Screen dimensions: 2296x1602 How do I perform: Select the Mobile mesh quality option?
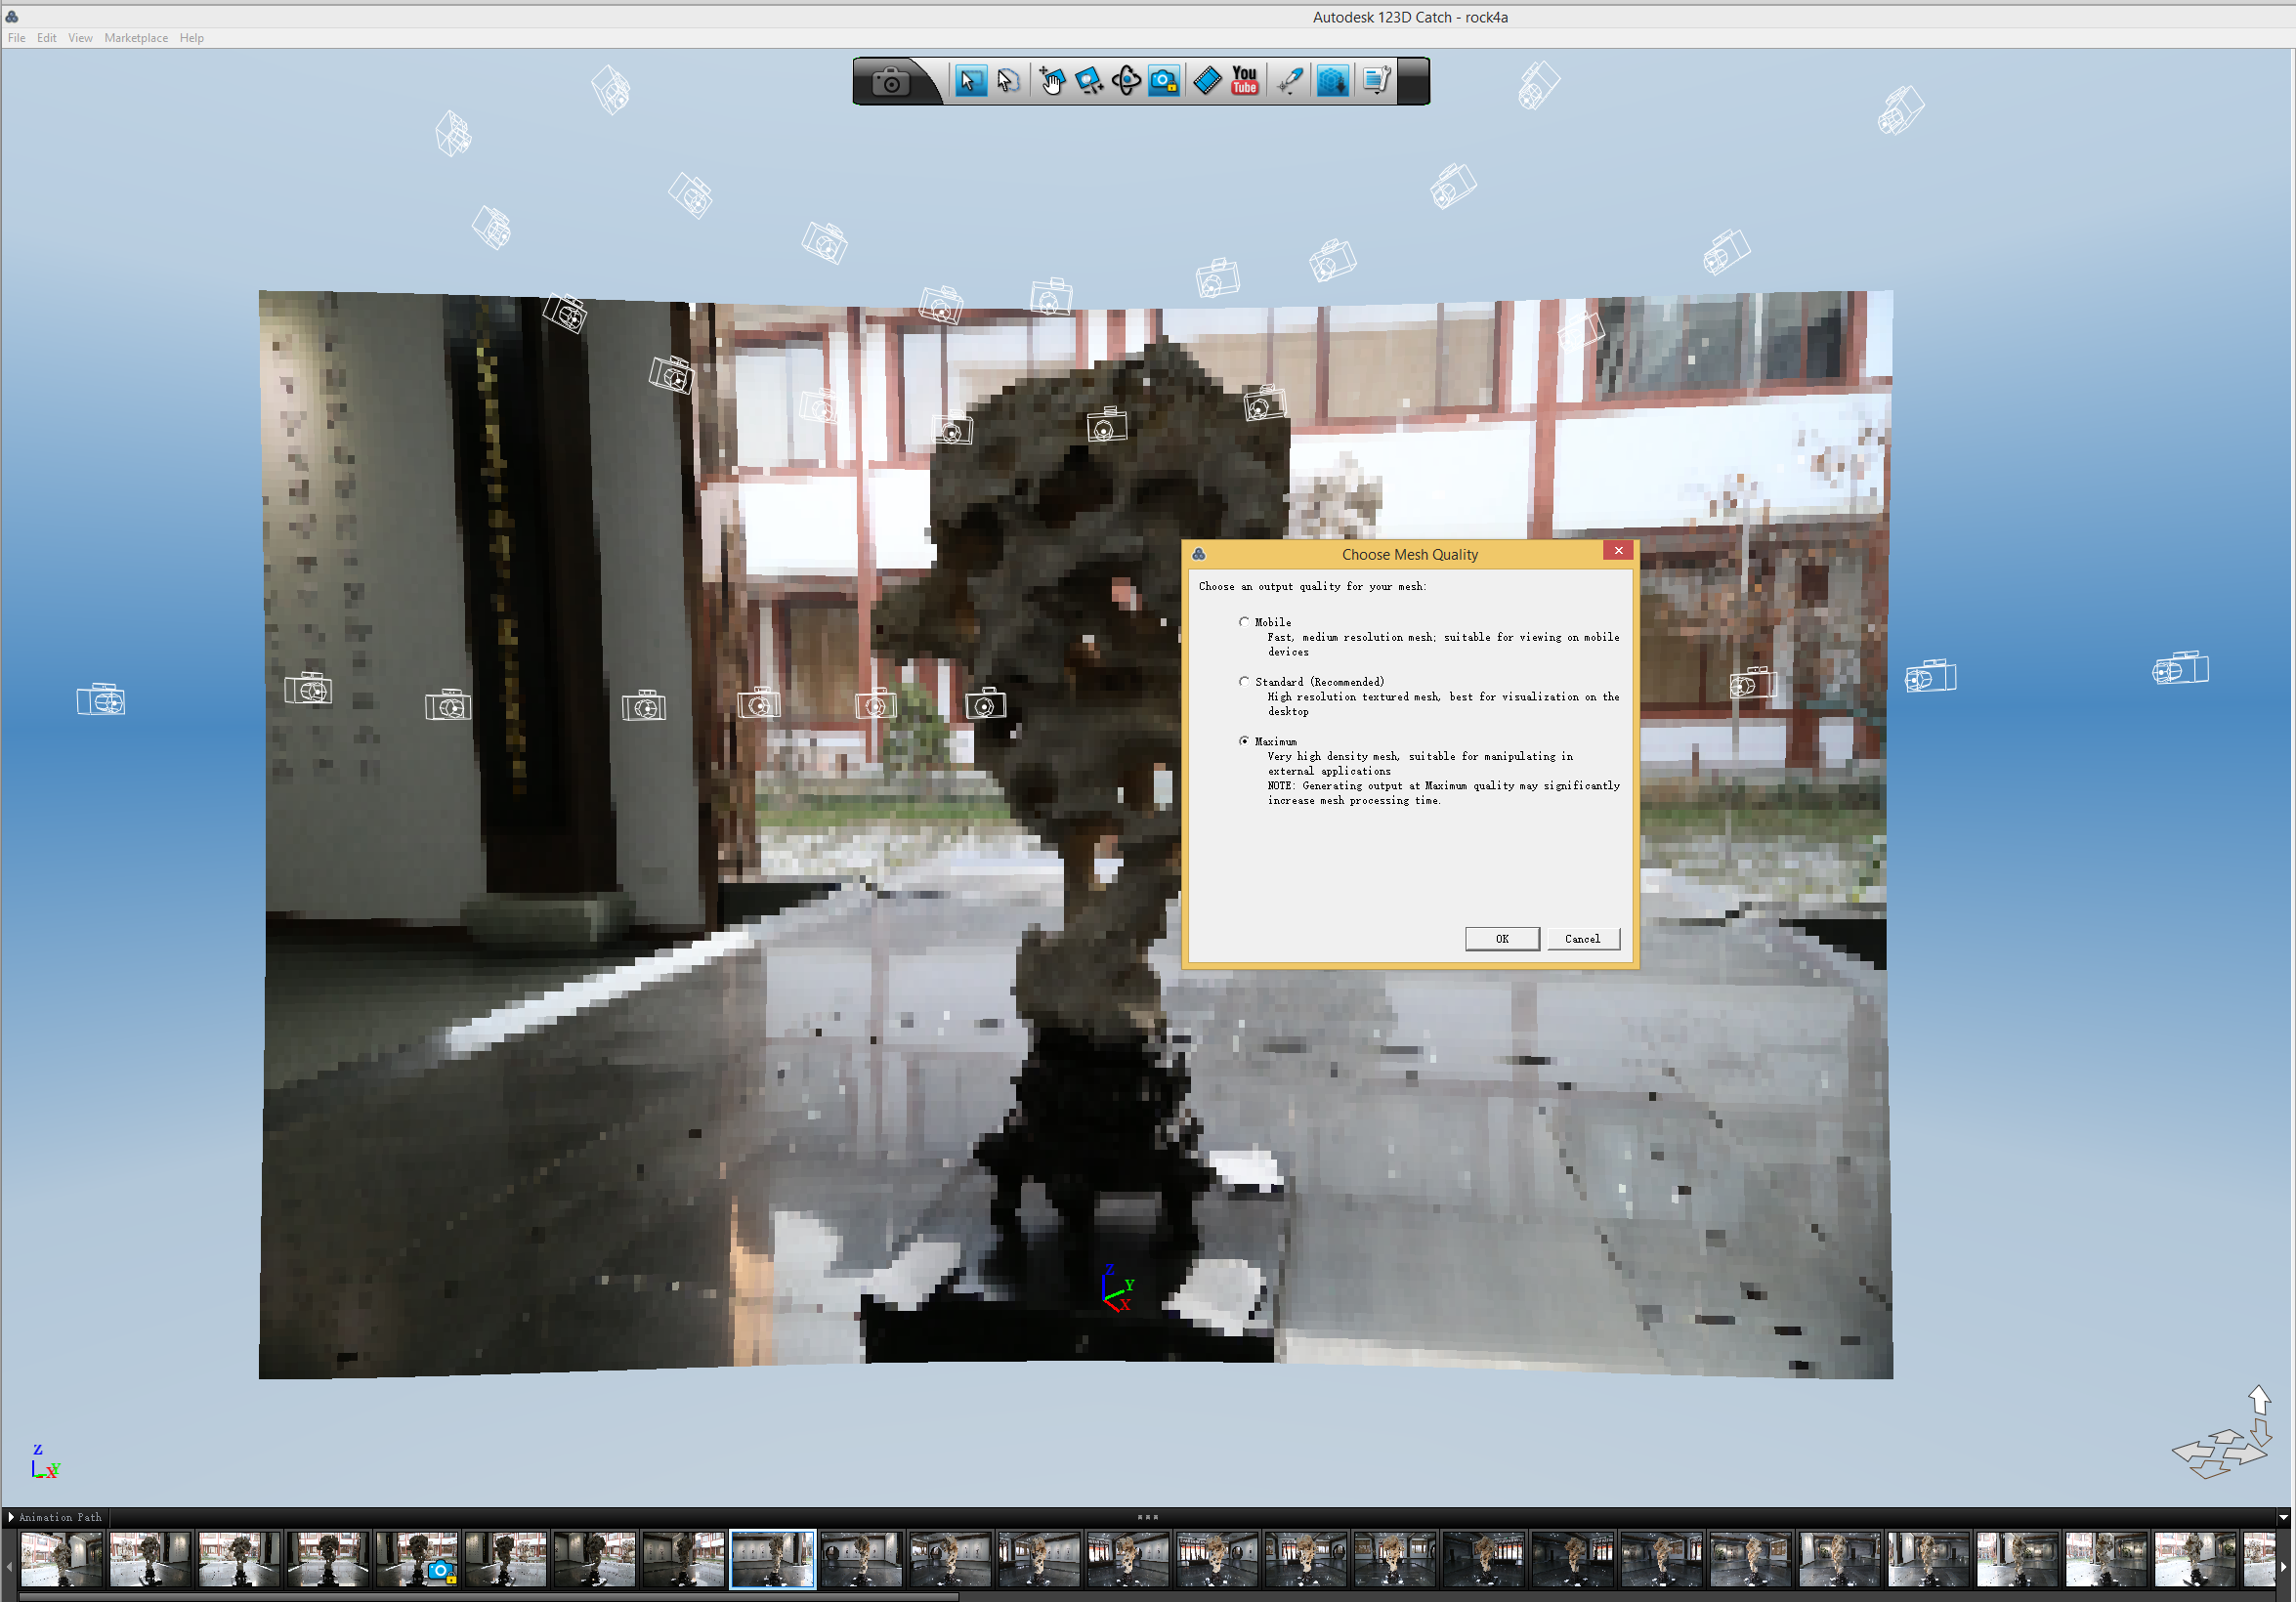(1244, 622)
